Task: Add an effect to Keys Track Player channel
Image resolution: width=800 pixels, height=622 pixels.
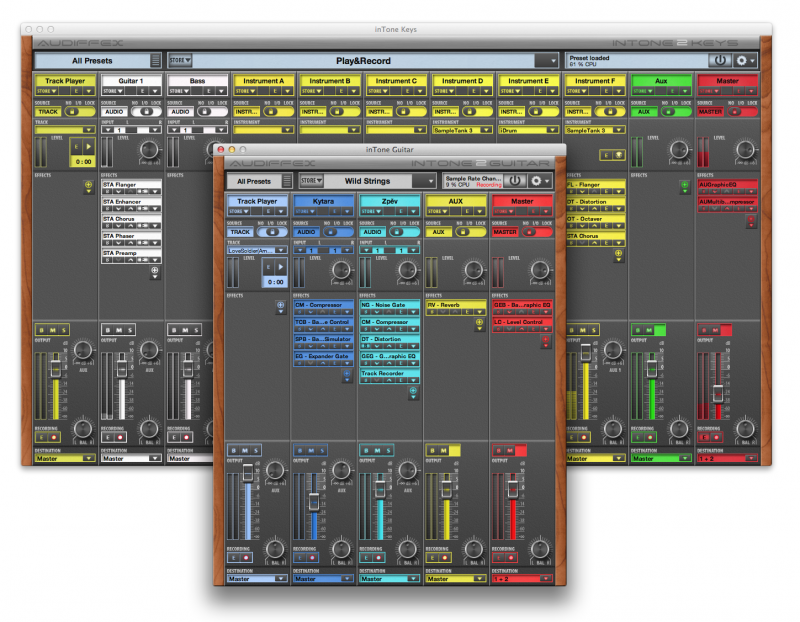Action: (x=88, y=185)
